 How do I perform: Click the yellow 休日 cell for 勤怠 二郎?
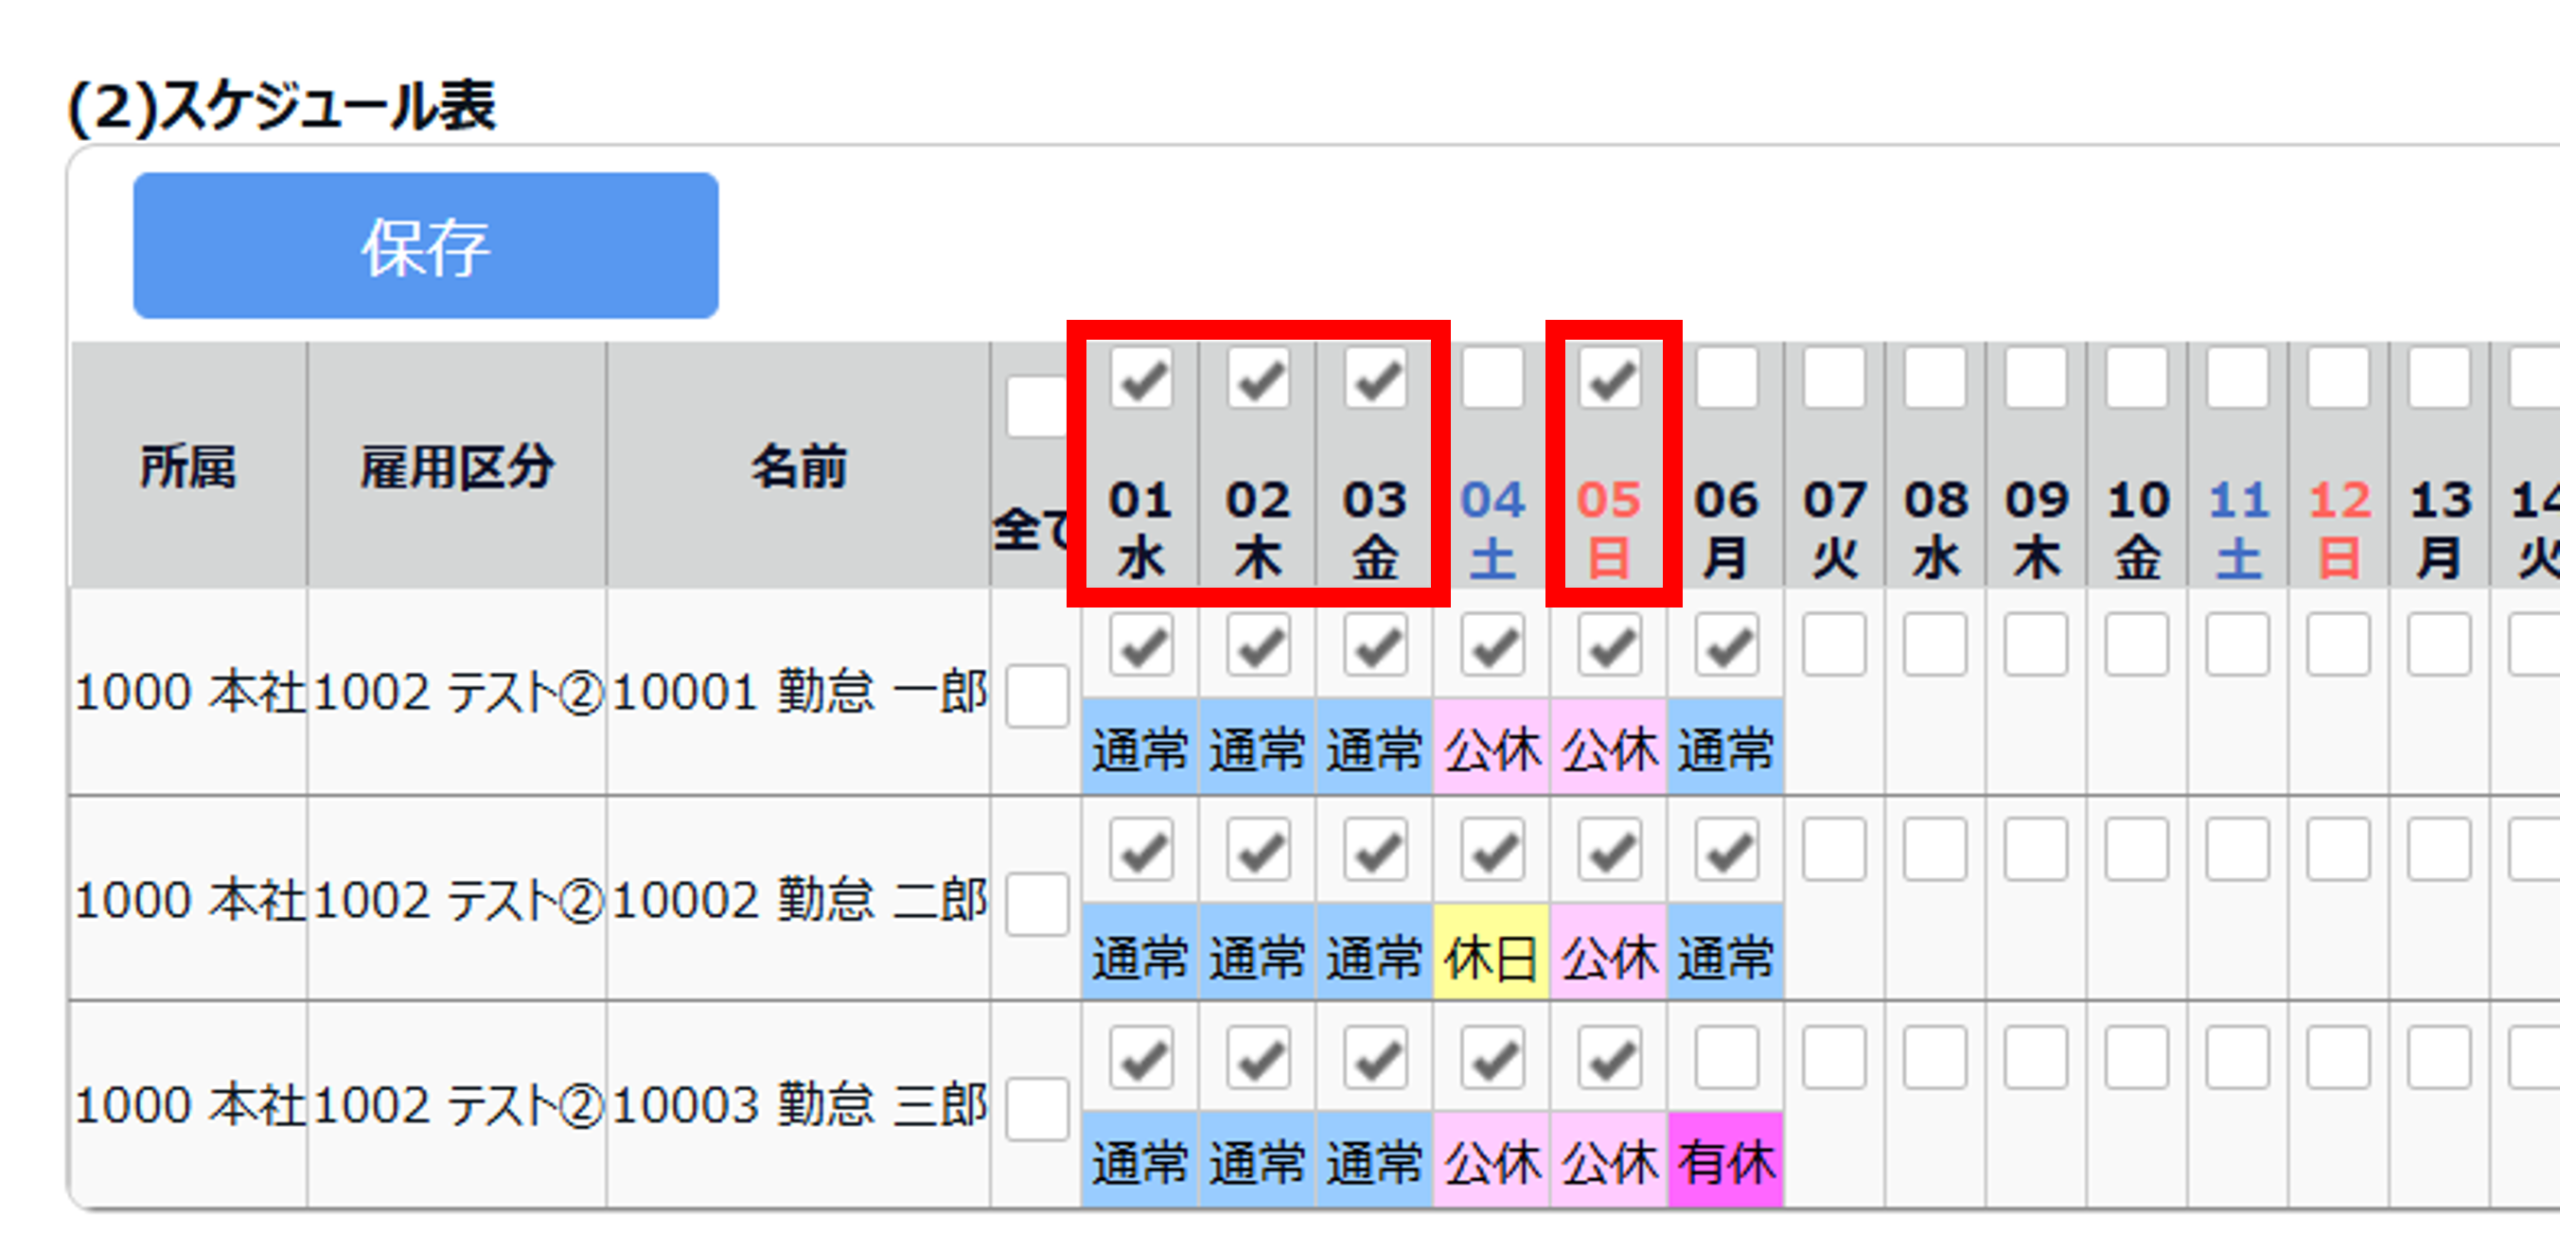[x=1492, y=953]
